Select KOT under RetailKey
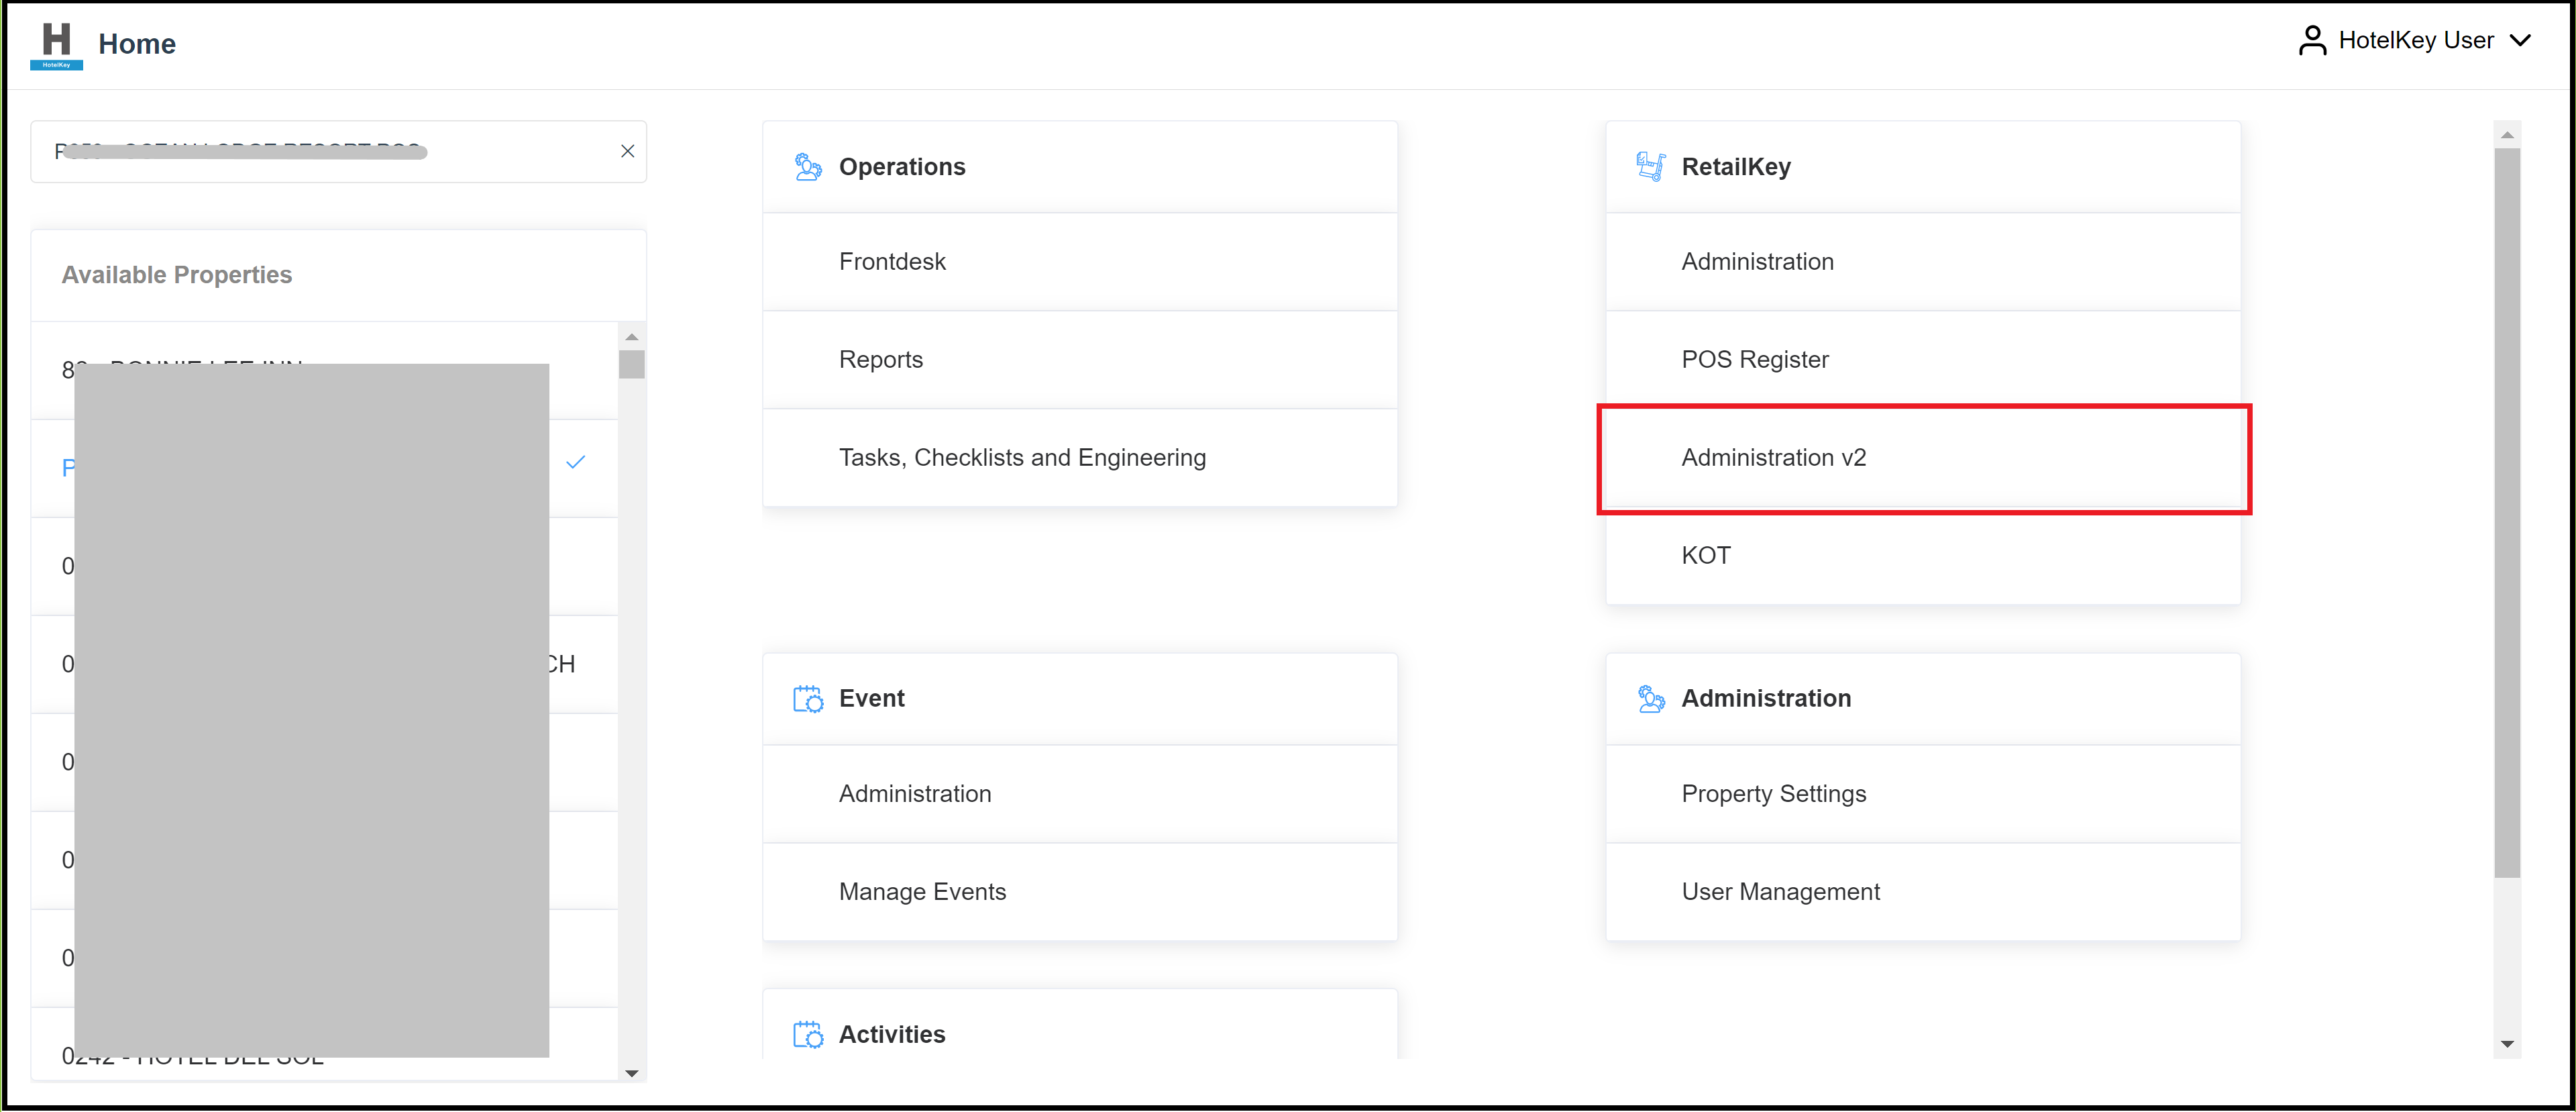 [x=1706, y=555]
